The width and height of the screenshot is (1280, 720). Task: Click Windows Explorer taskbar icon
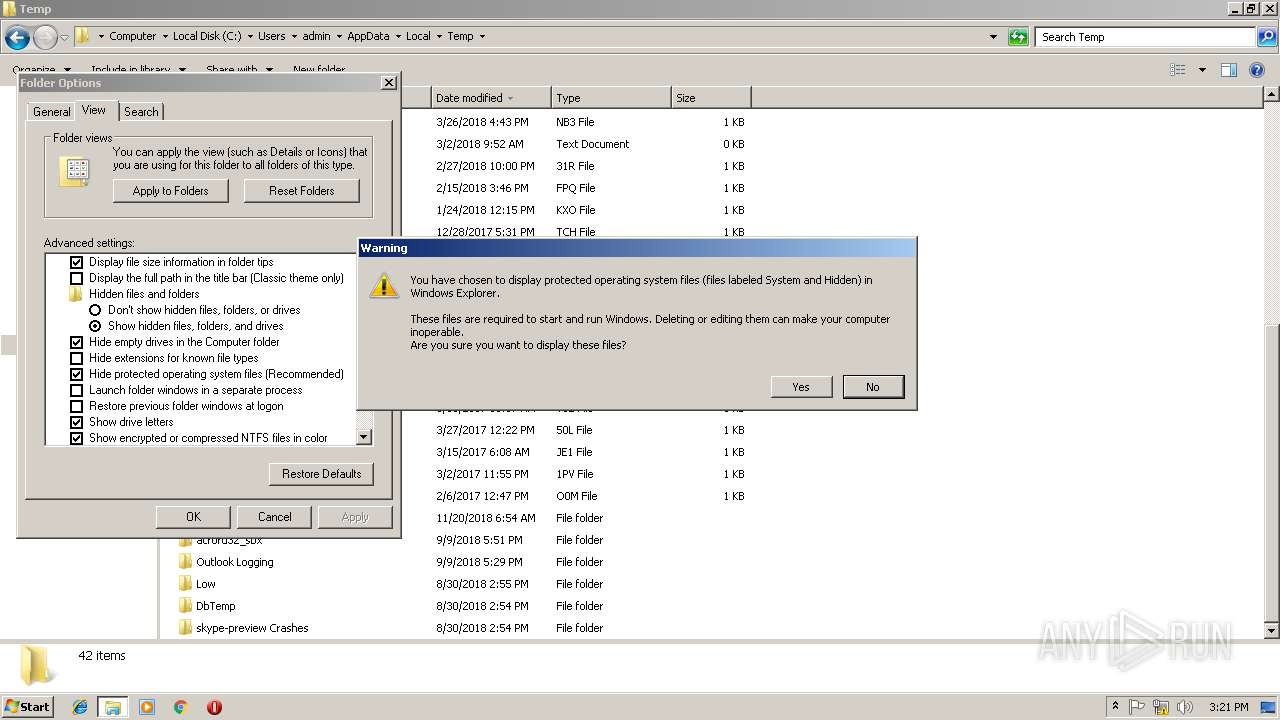click(113, 707)
